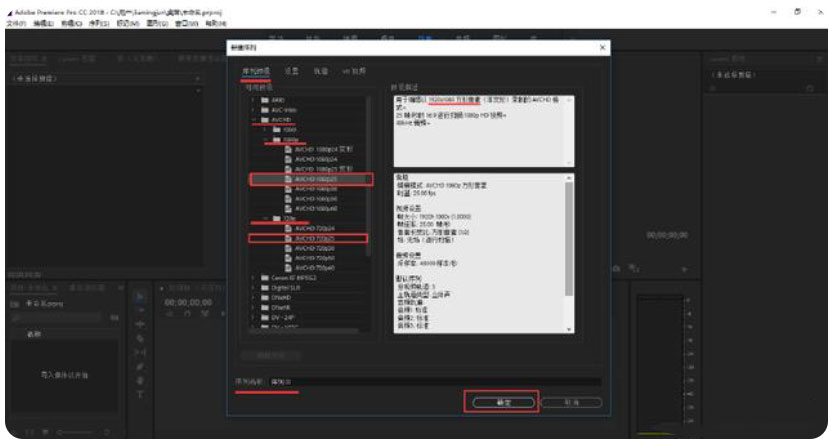Choose the AVCHD 720p25 preset
Viewport: 833px width, 444px height.
[x=312, y=238]
